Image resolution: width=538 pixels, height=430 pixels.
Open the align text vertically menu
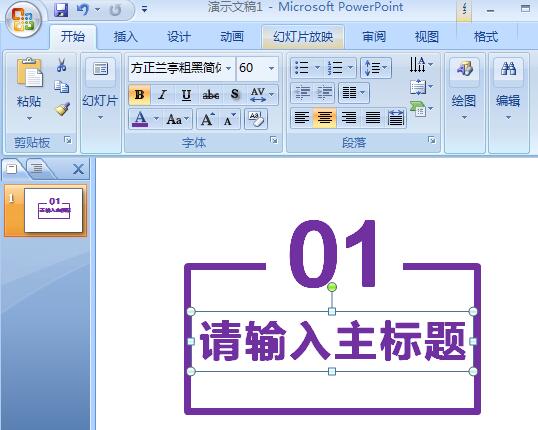(x=421, y=87)
